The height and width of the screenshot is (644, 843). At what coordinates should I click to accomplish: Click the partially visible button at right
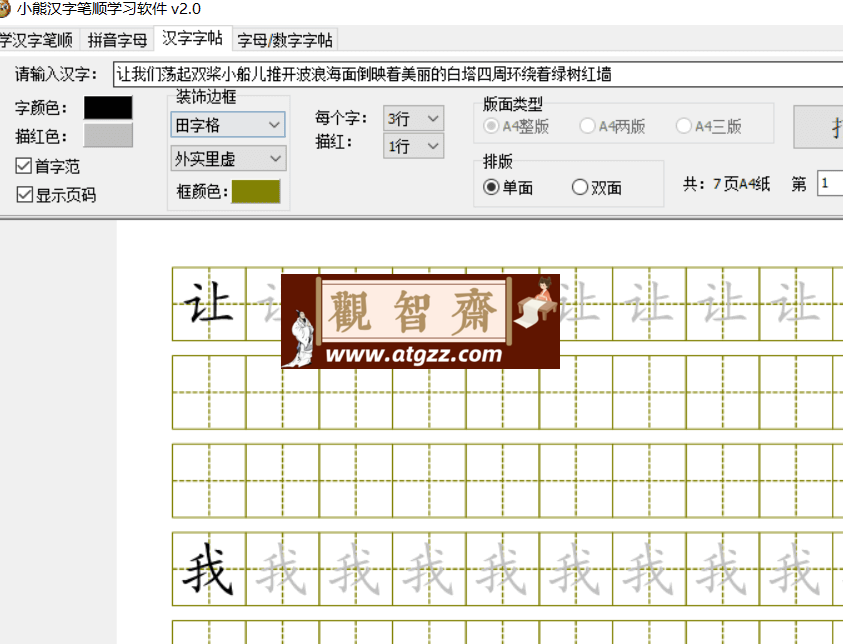pyautogui.click(x=818, y=127)
